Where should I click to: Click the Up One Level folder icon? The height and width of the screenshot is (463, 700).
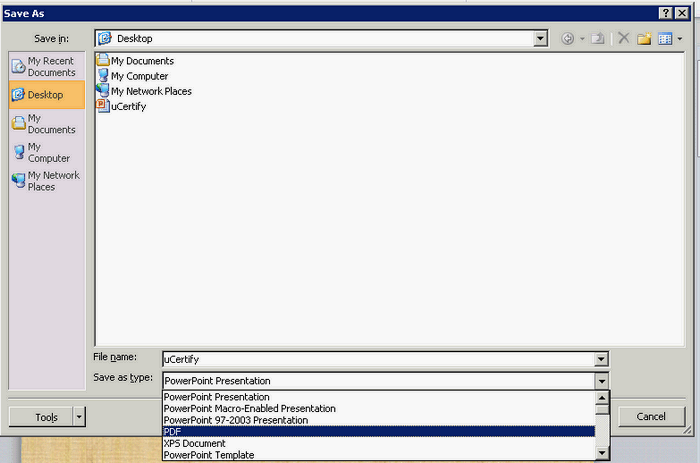[598, 38]
